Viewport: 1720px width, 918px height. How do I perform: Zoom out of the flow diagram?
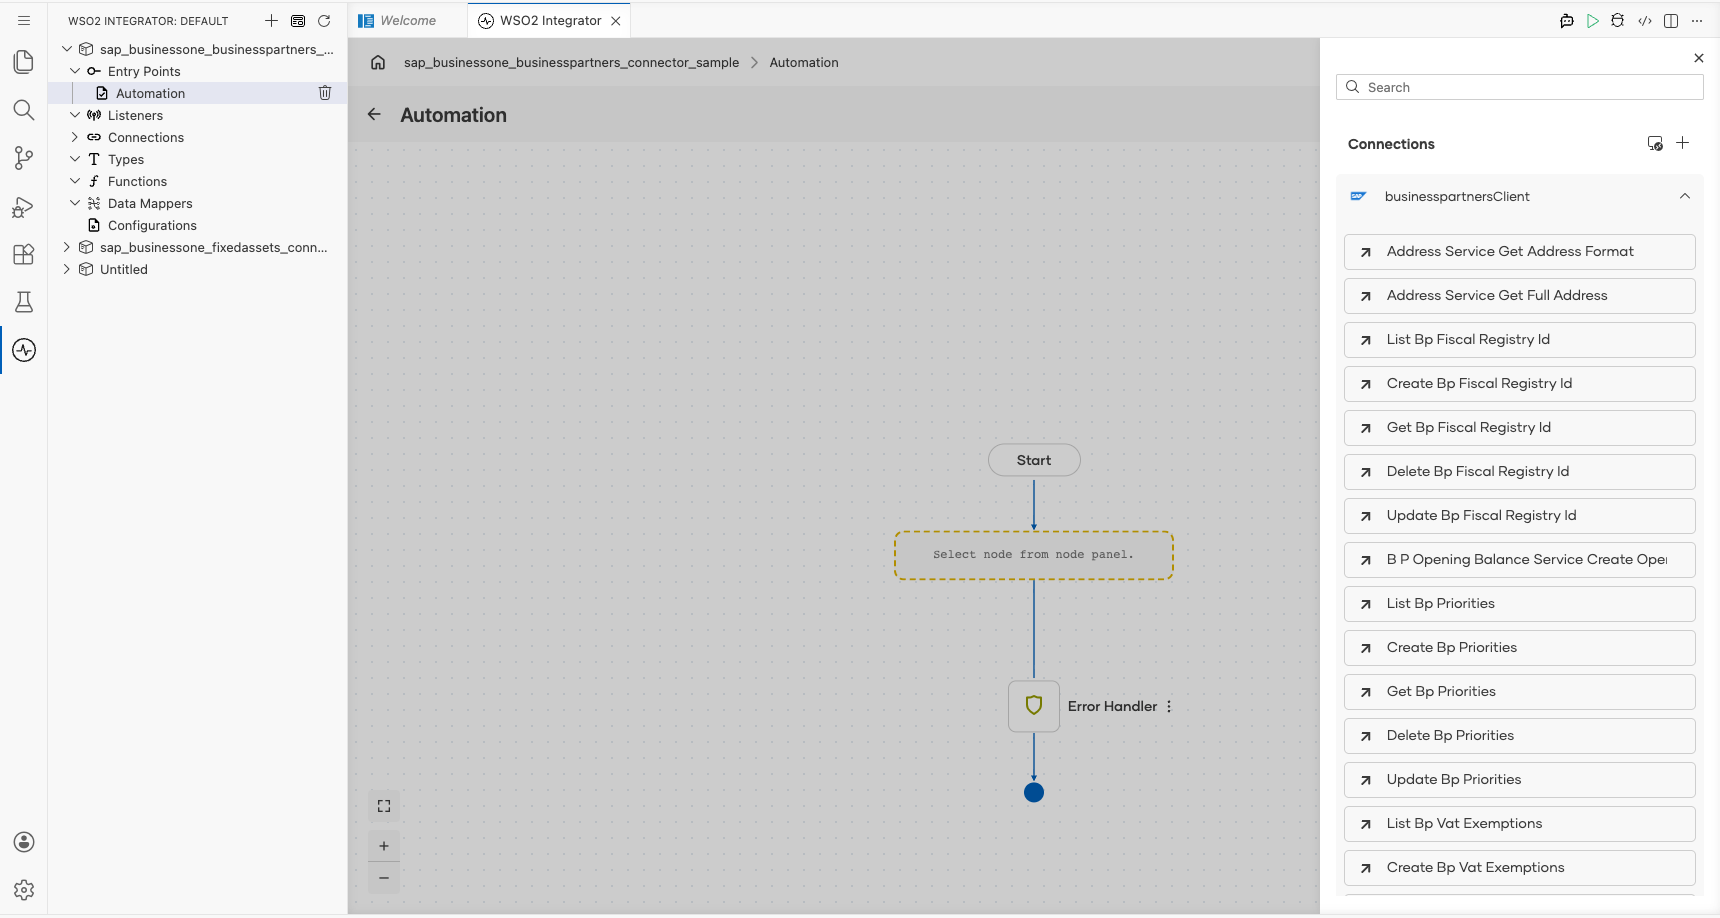tap(384, 878)
